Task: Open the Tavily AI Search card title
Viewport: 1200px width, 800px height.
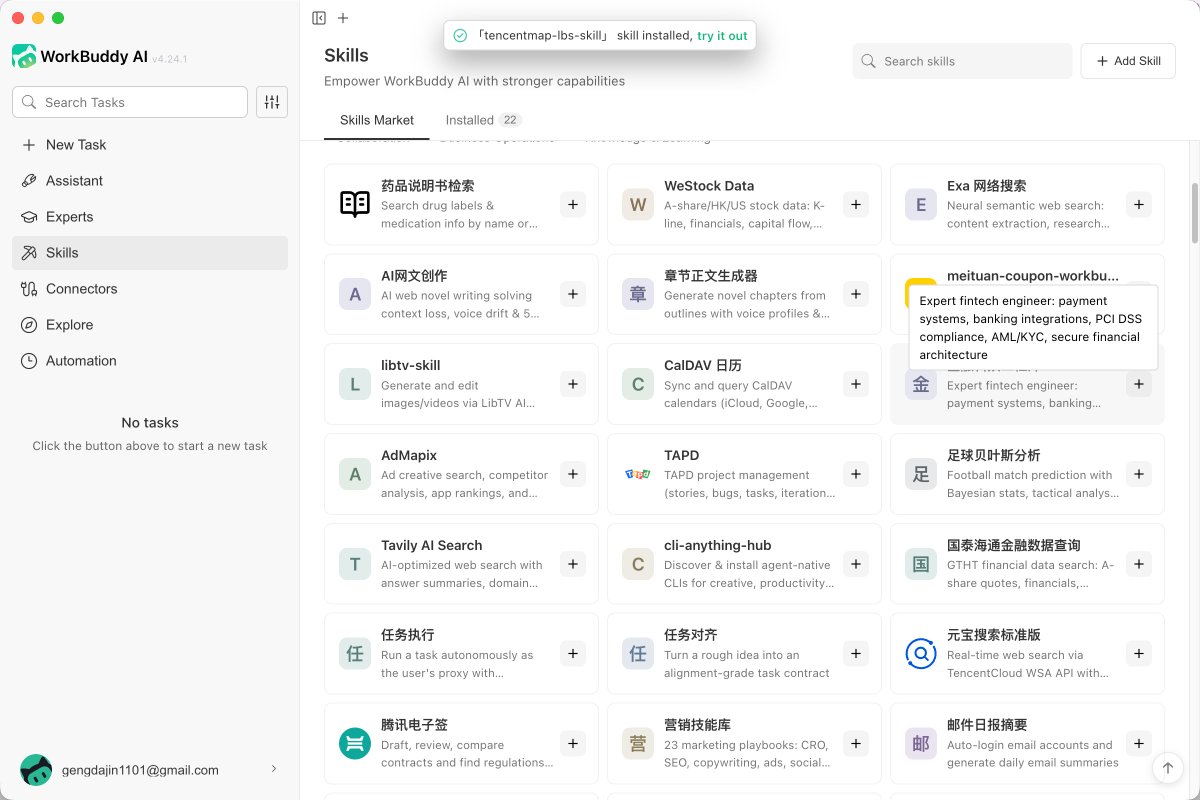Action: point(432,545)
